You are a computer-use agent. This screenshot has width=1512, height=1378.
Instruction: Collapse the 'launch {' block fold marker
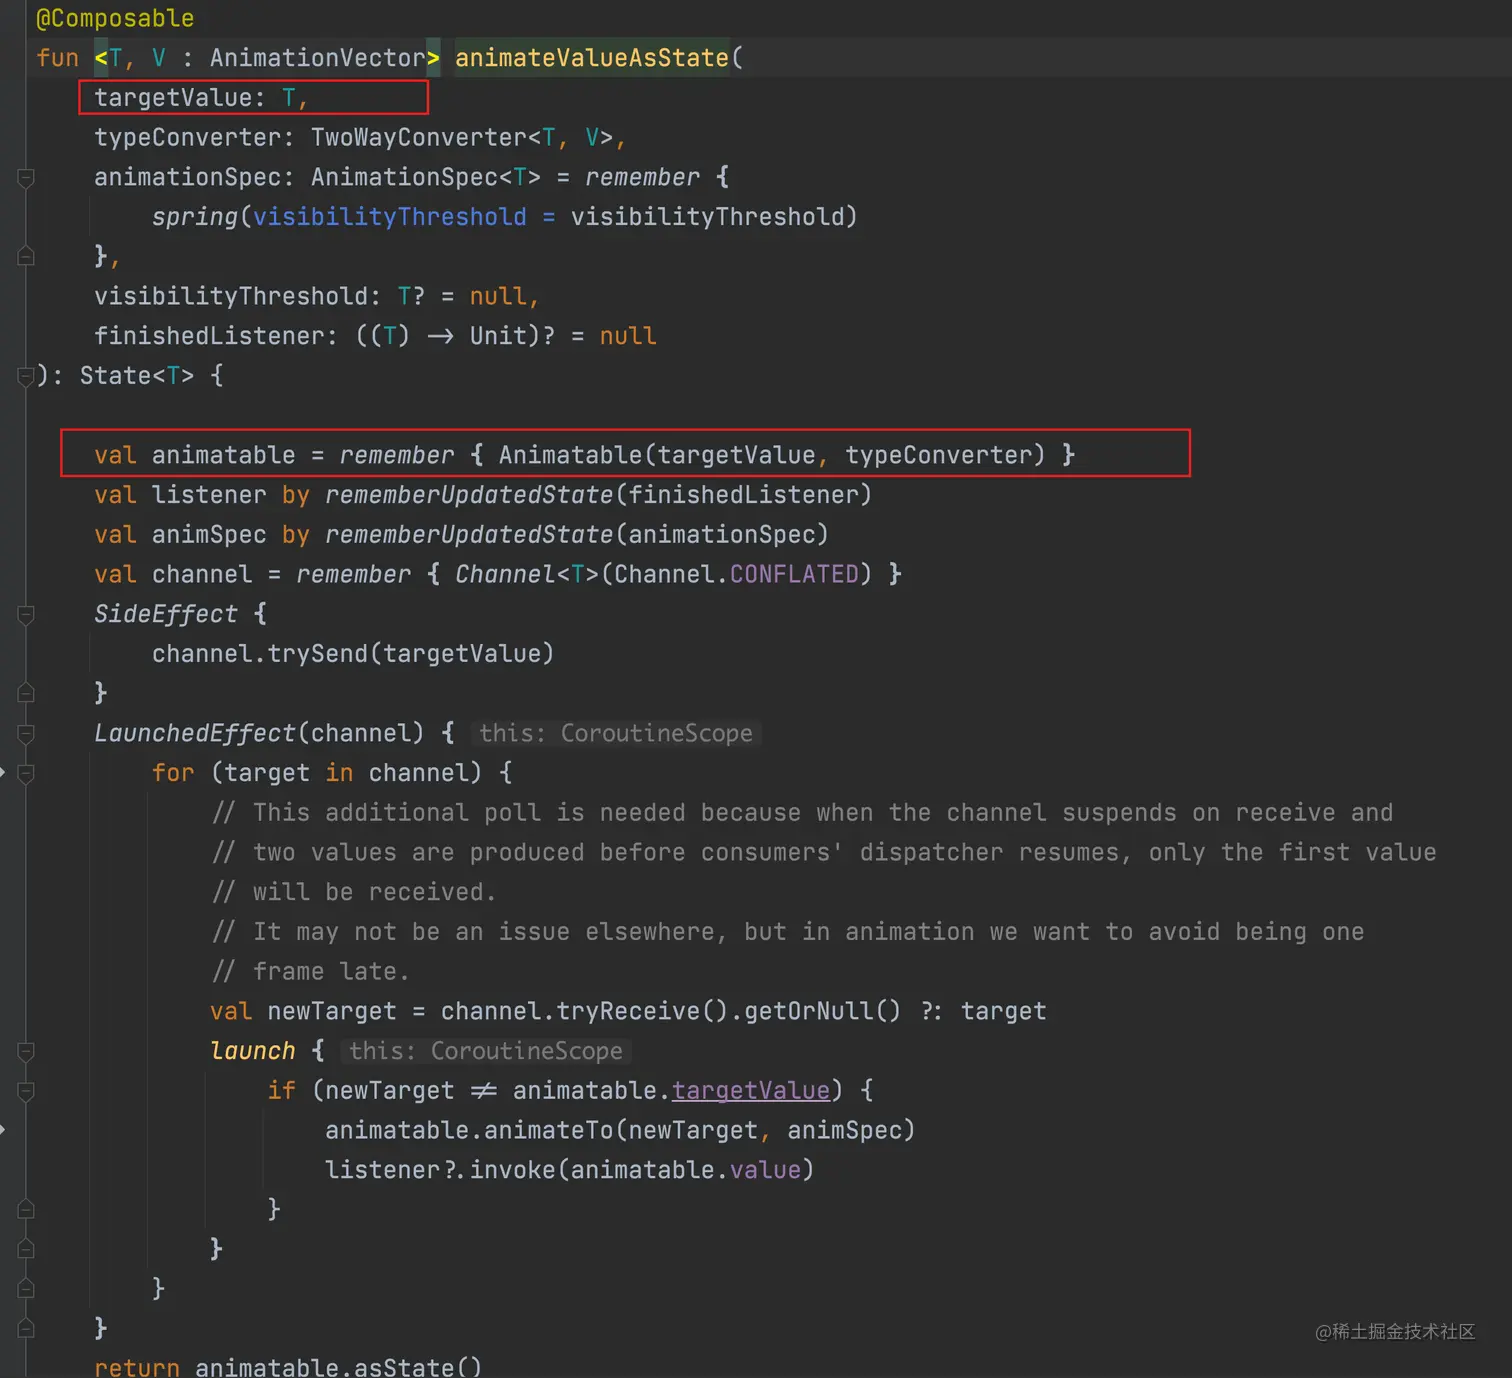(x=26, y=1051)
